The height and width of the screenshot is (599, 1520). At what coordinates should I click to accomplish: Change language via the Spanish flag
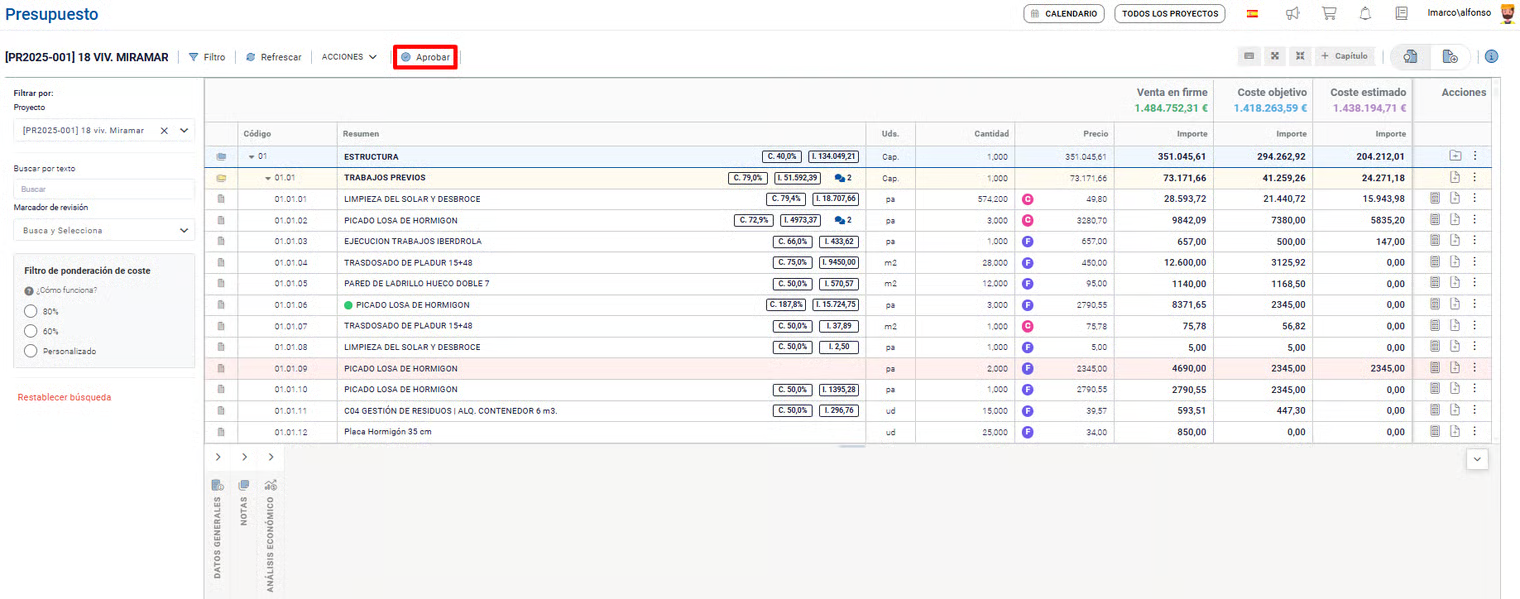tap(1252, 14)
